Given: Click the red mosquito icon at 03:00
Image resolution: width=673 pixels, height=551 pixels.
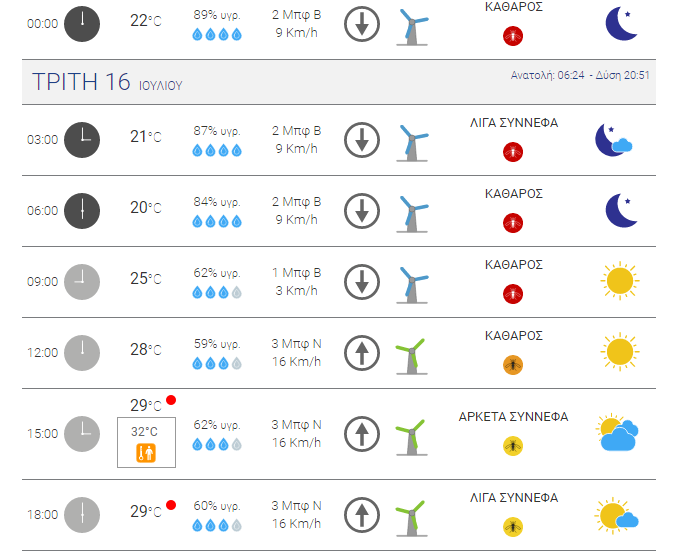Looking at the screenshot, I should click(x=513, y=152).
